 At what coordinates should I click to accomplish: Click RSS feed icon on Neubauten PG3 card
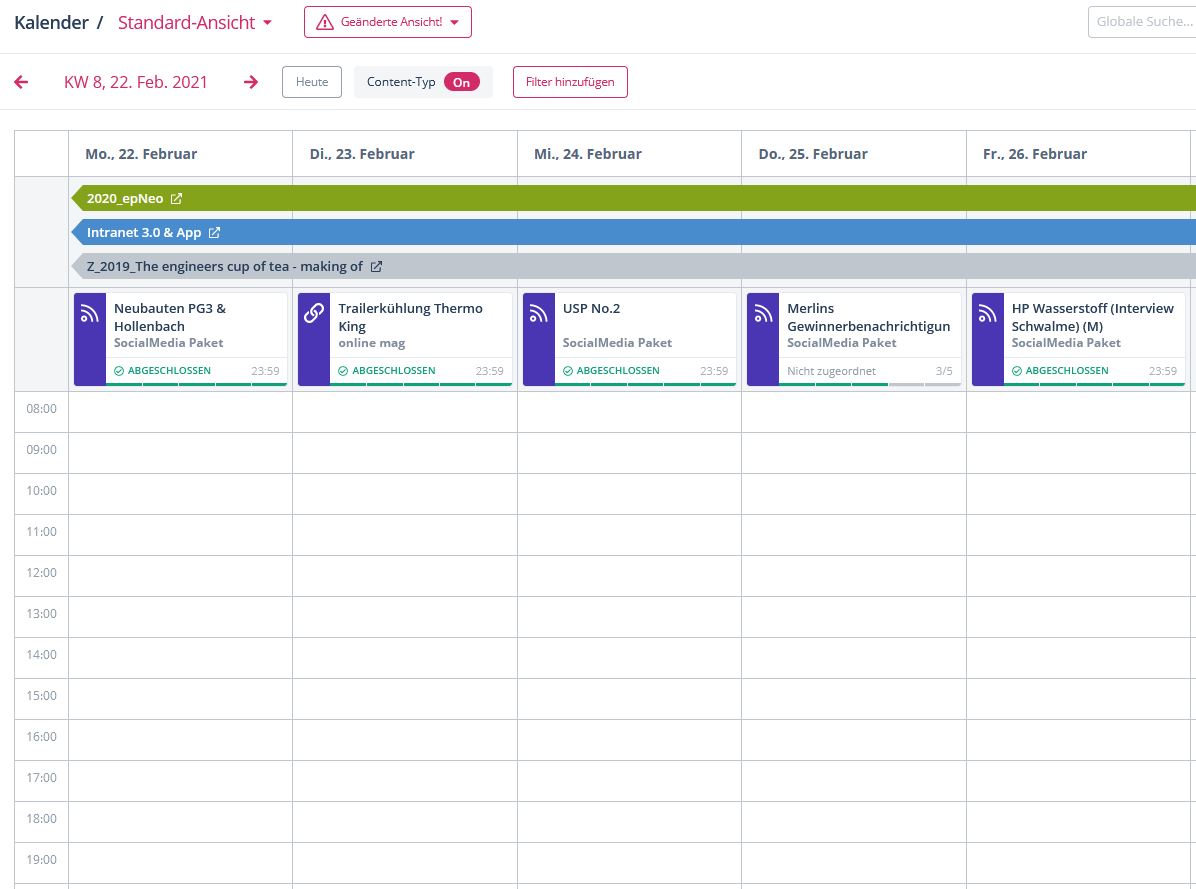(90, 314)
